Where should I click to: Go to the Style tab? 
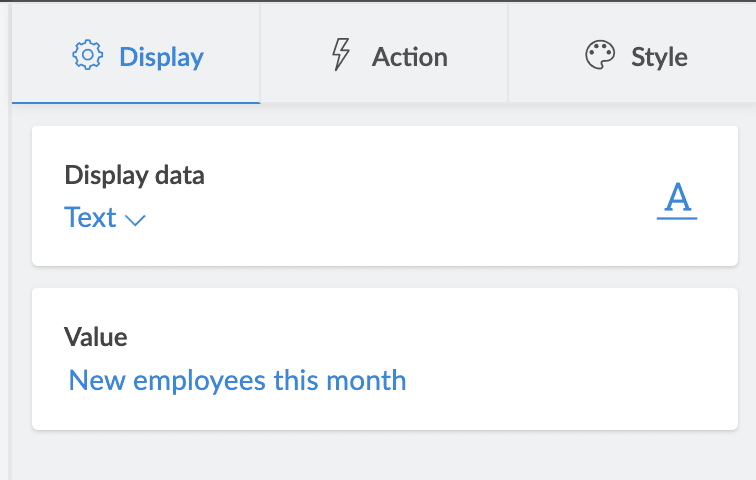tap(634, 55)
